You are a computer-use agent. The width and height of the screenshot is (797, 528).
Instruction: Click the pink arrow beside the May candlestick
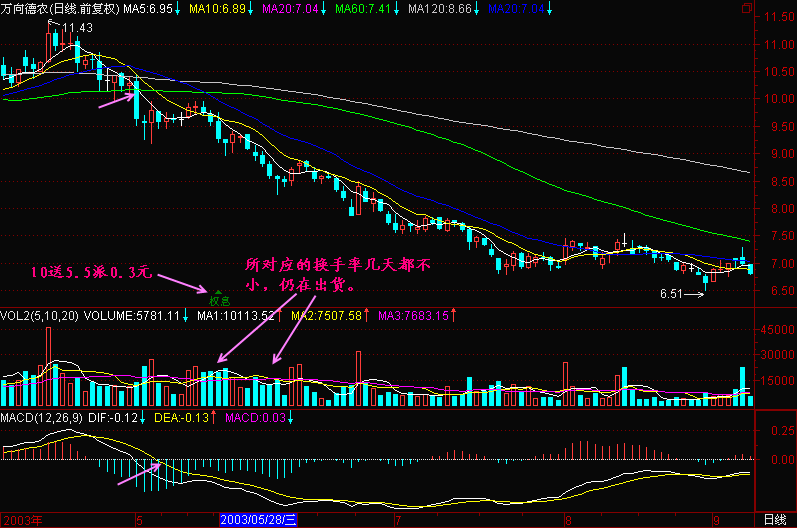(x=115, y=97)
